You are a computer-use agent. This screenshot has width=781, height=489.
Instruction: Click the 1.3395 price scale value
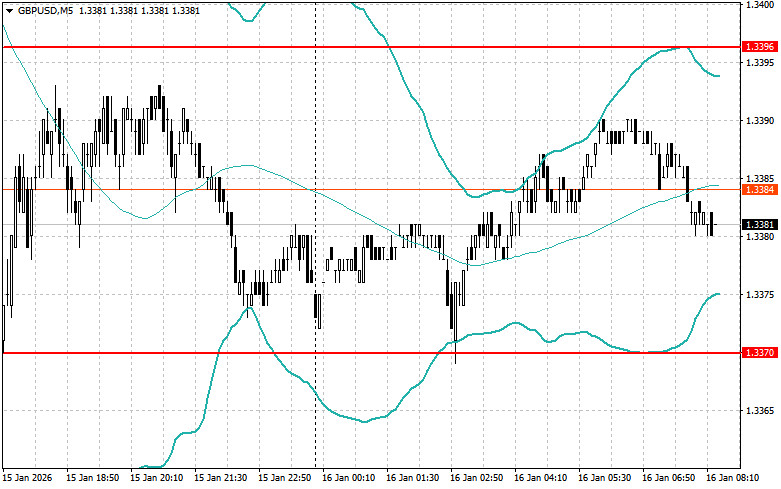[760, 63]
